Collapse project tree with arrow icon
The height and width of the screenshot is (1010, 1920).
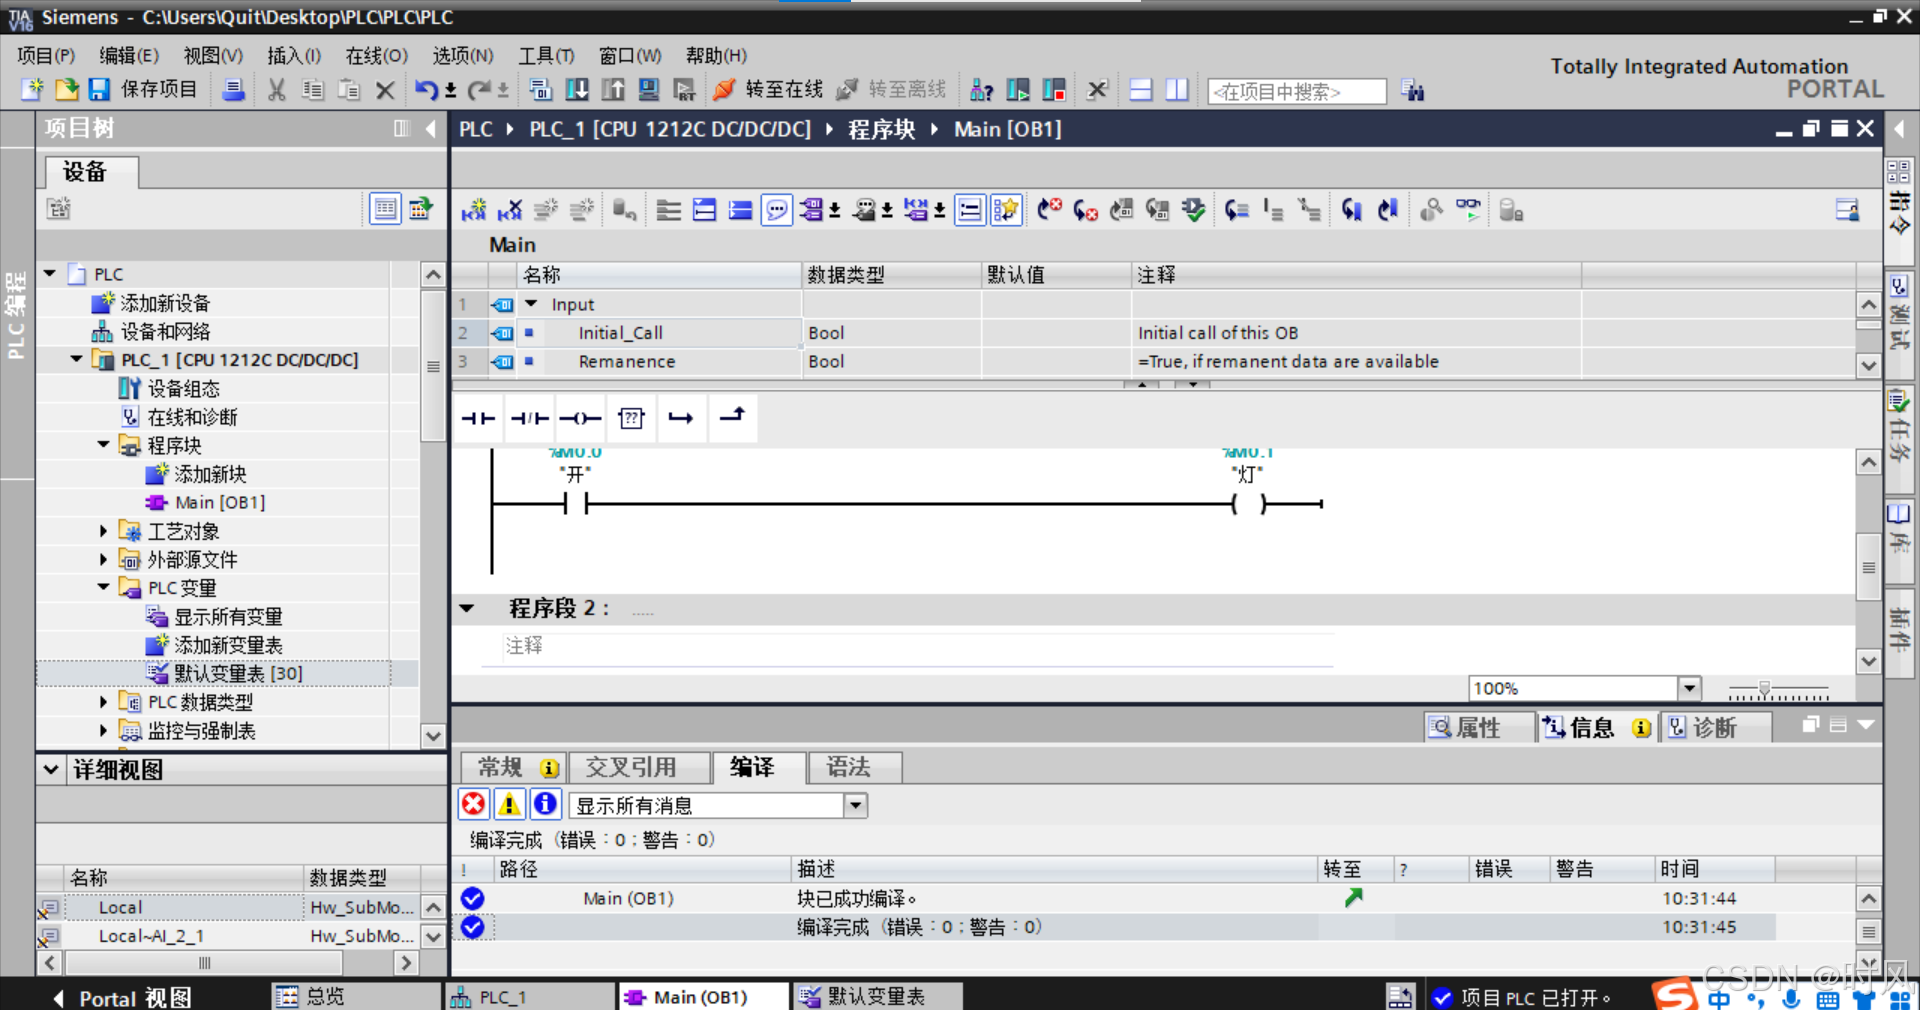430,128
